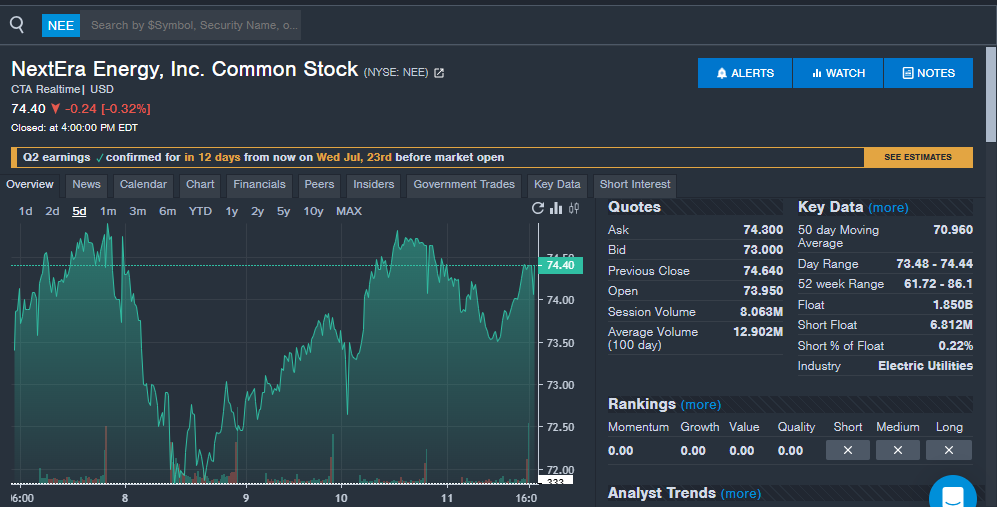Click the search magnifier icon
The image size is (997, 507).
[x=17, y=25]
